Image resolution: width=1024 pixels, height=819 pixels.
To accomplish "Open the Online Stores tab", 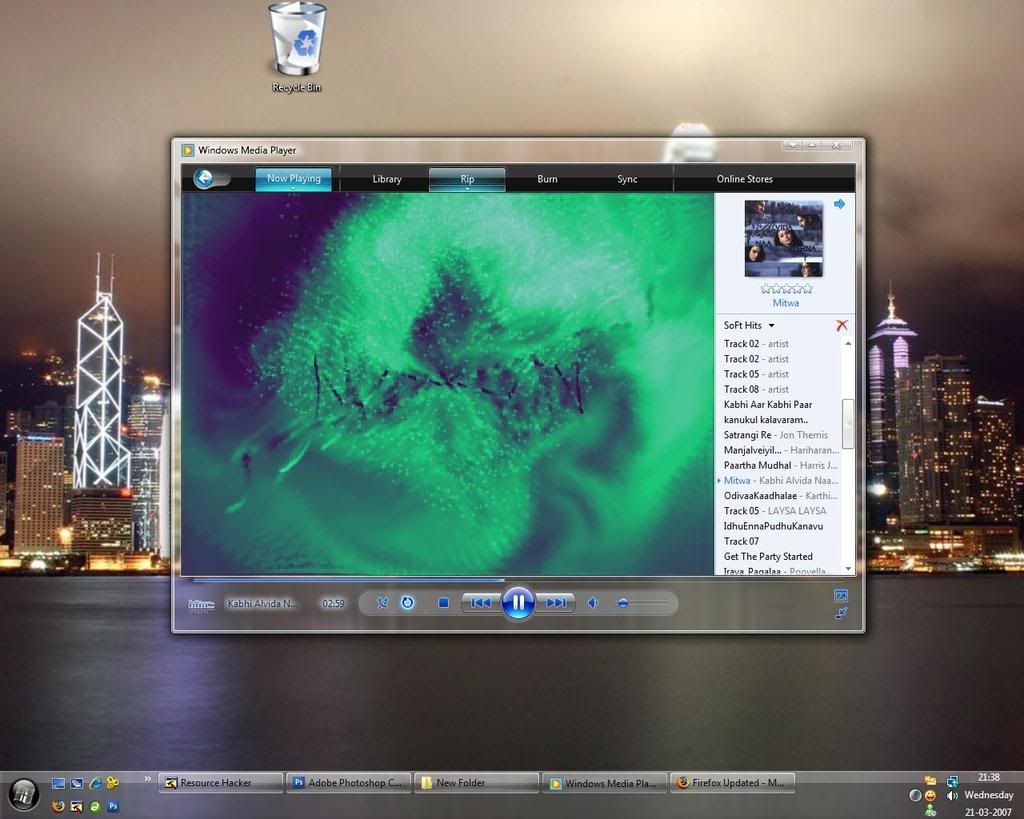I will pos(744,179).
